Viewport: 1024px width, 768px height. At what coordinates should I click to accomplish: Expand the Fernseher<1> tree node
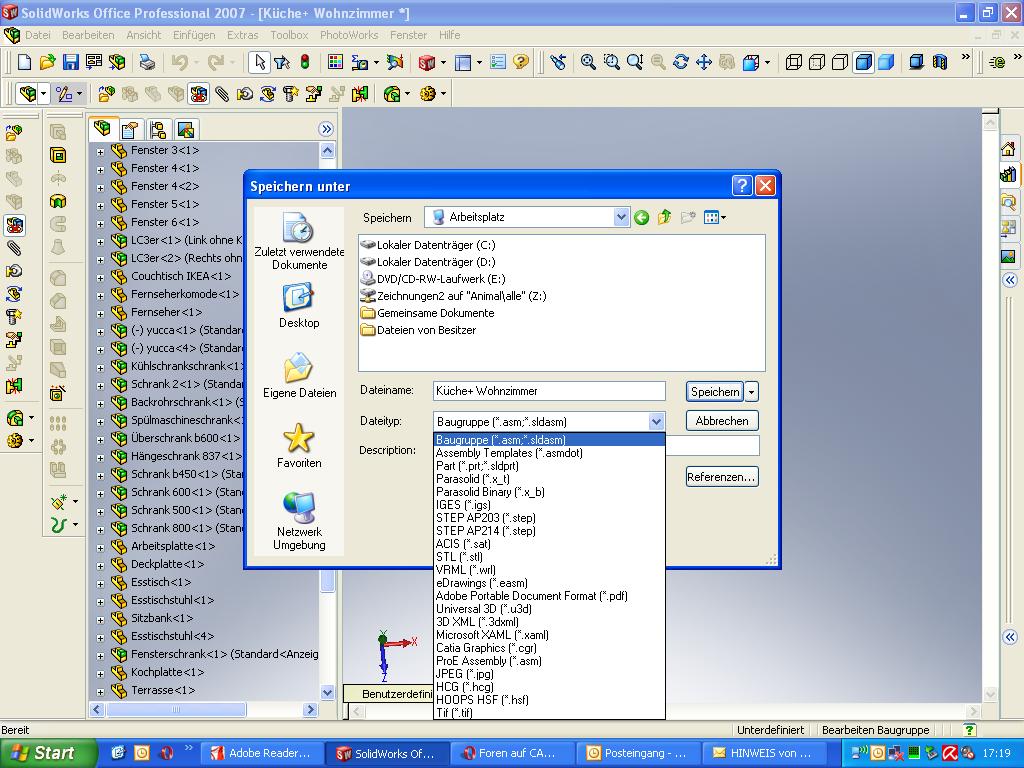click(100, 313)
